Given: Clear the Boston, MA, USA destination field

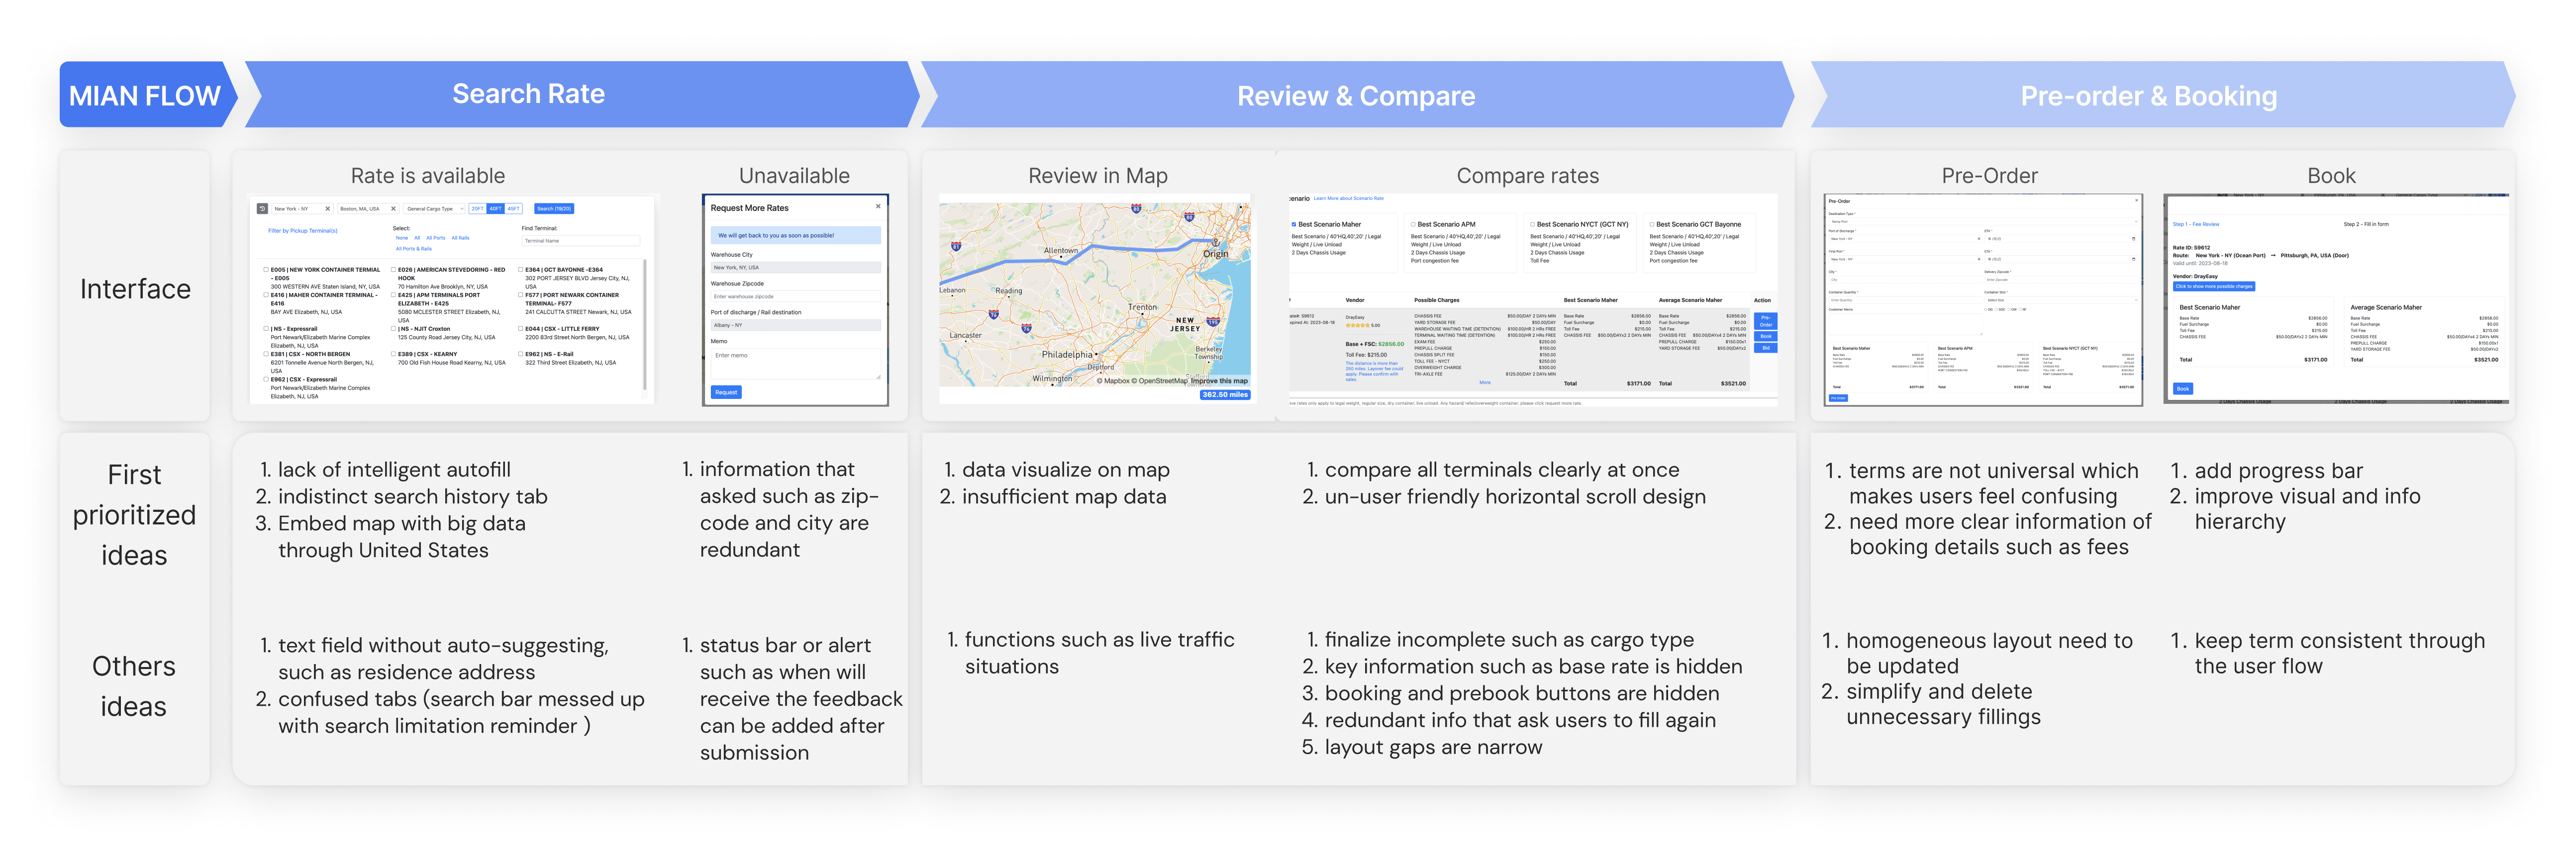Looking at the screenshot, I should point(393,209).
